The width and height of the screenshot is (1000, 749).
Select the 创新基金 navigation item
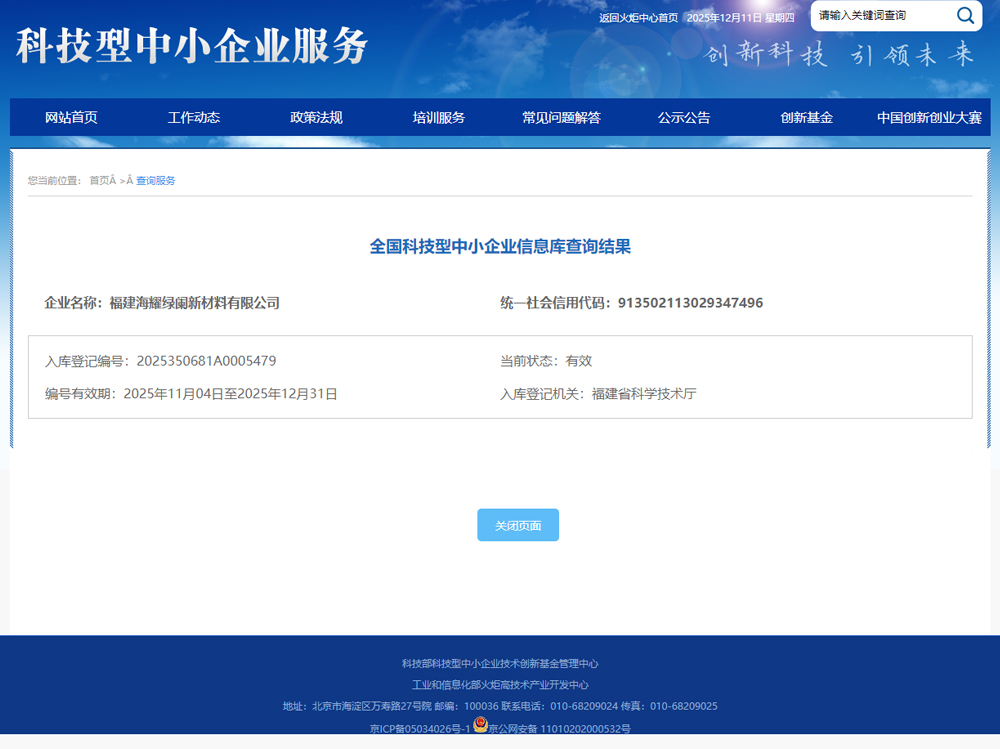tap(806, 117)
